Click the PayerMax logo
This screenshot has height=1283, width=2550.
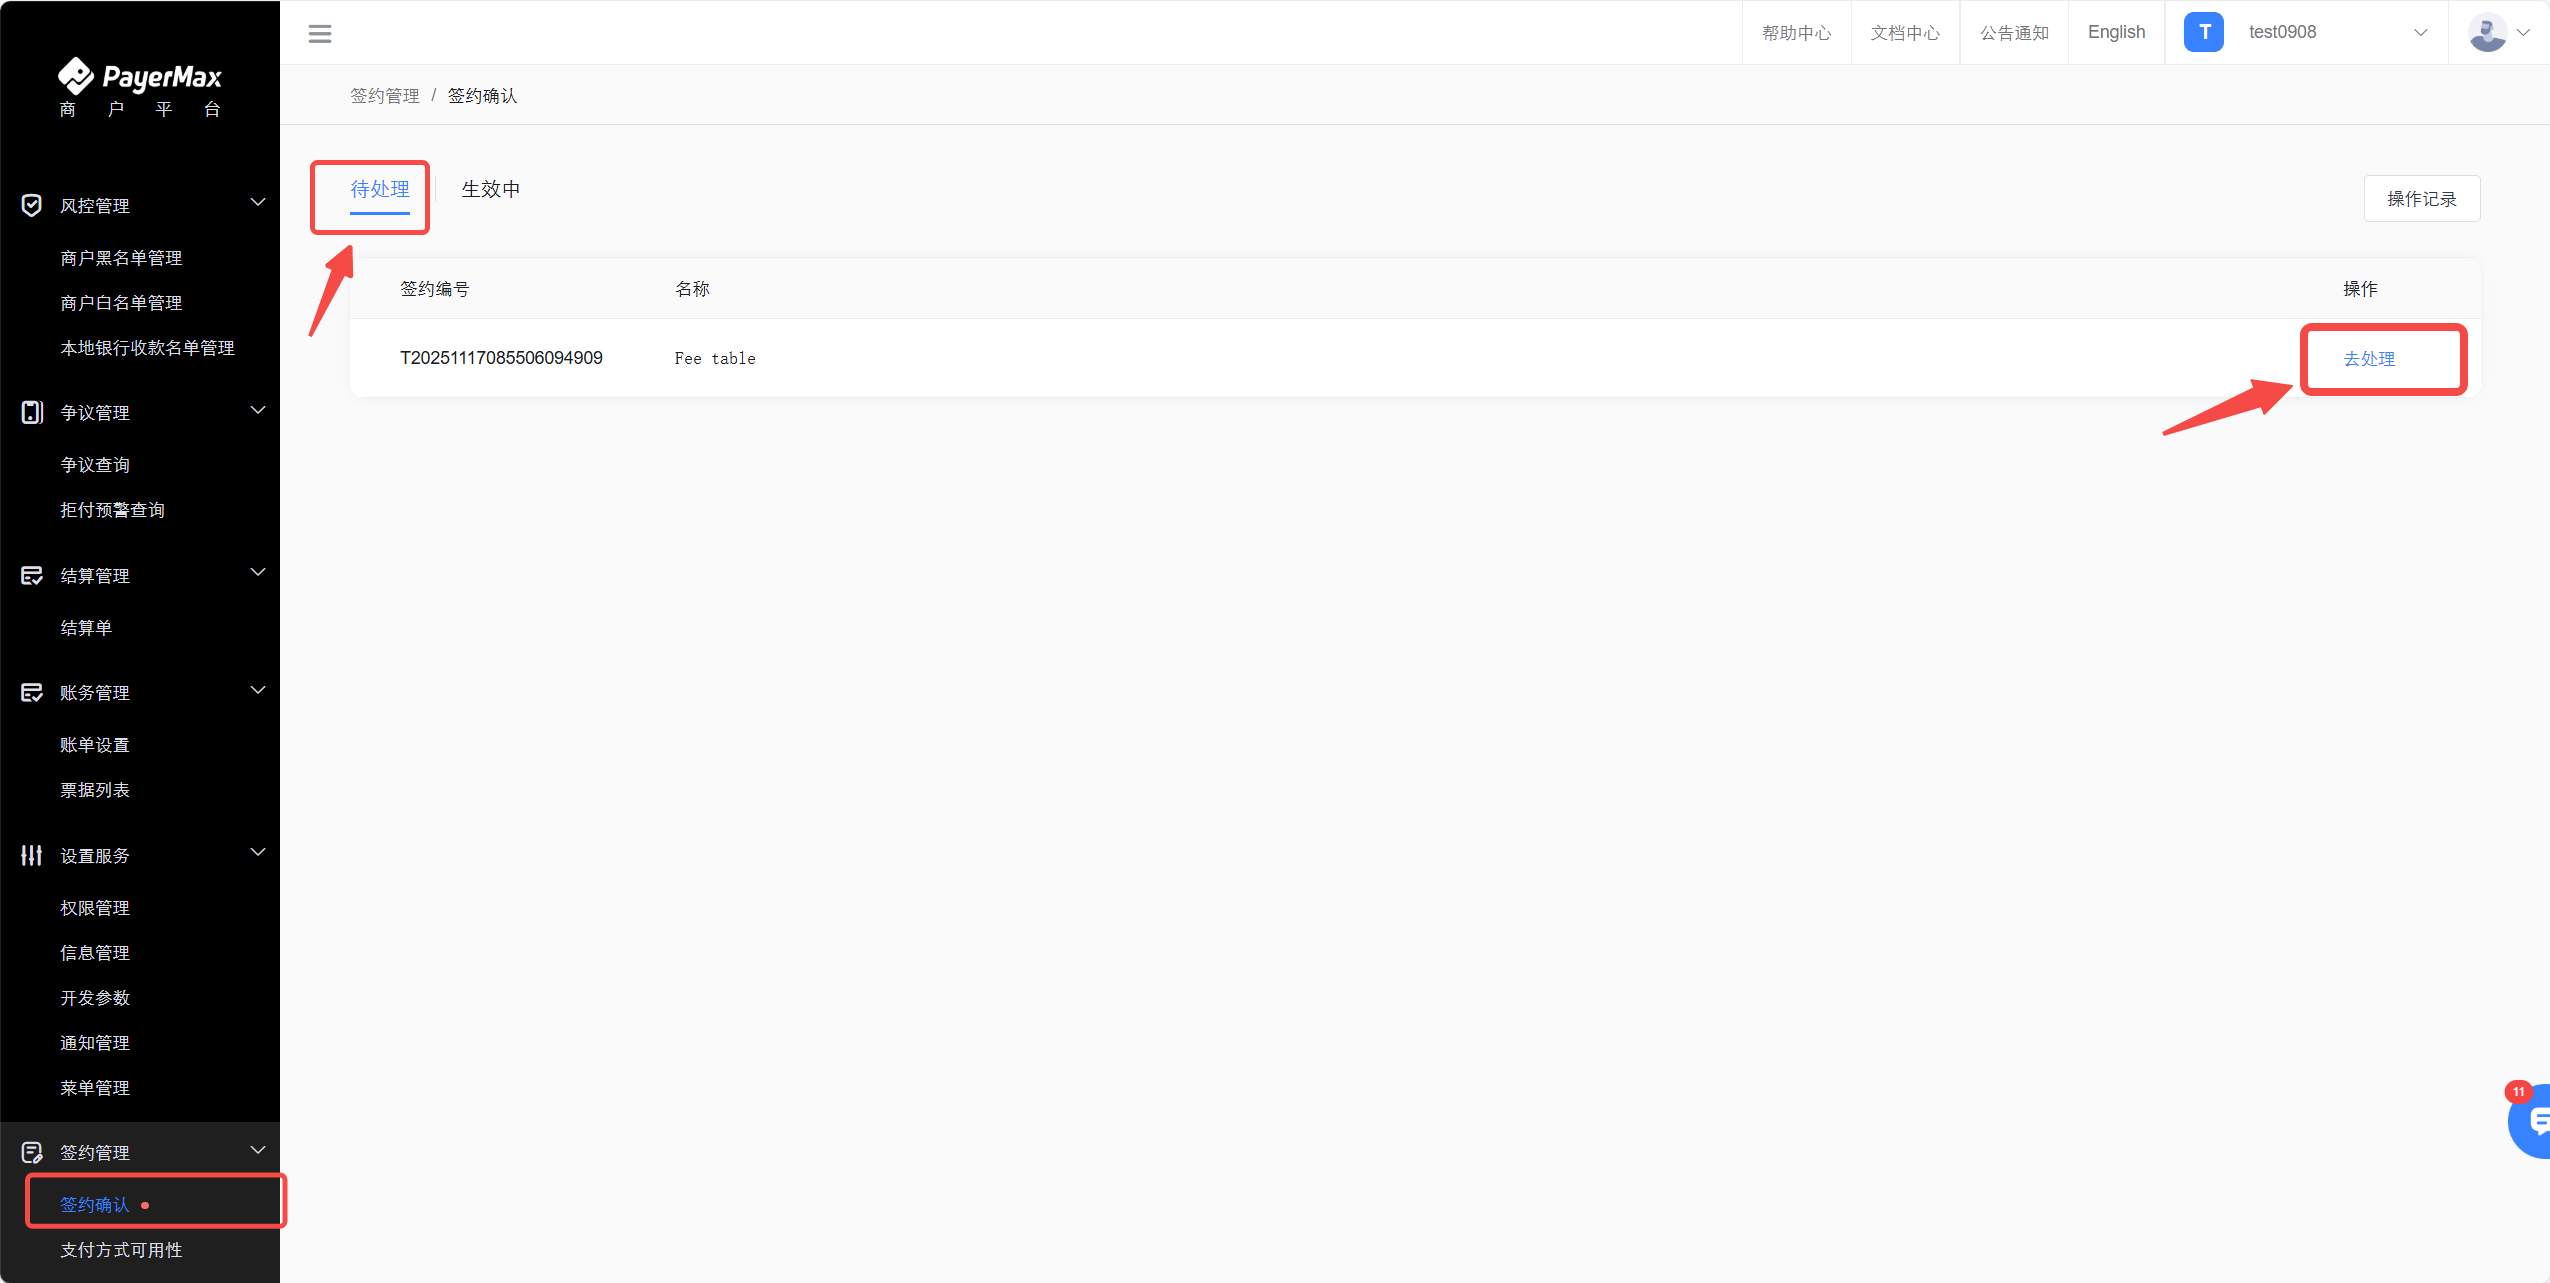(x=140, y=77)
